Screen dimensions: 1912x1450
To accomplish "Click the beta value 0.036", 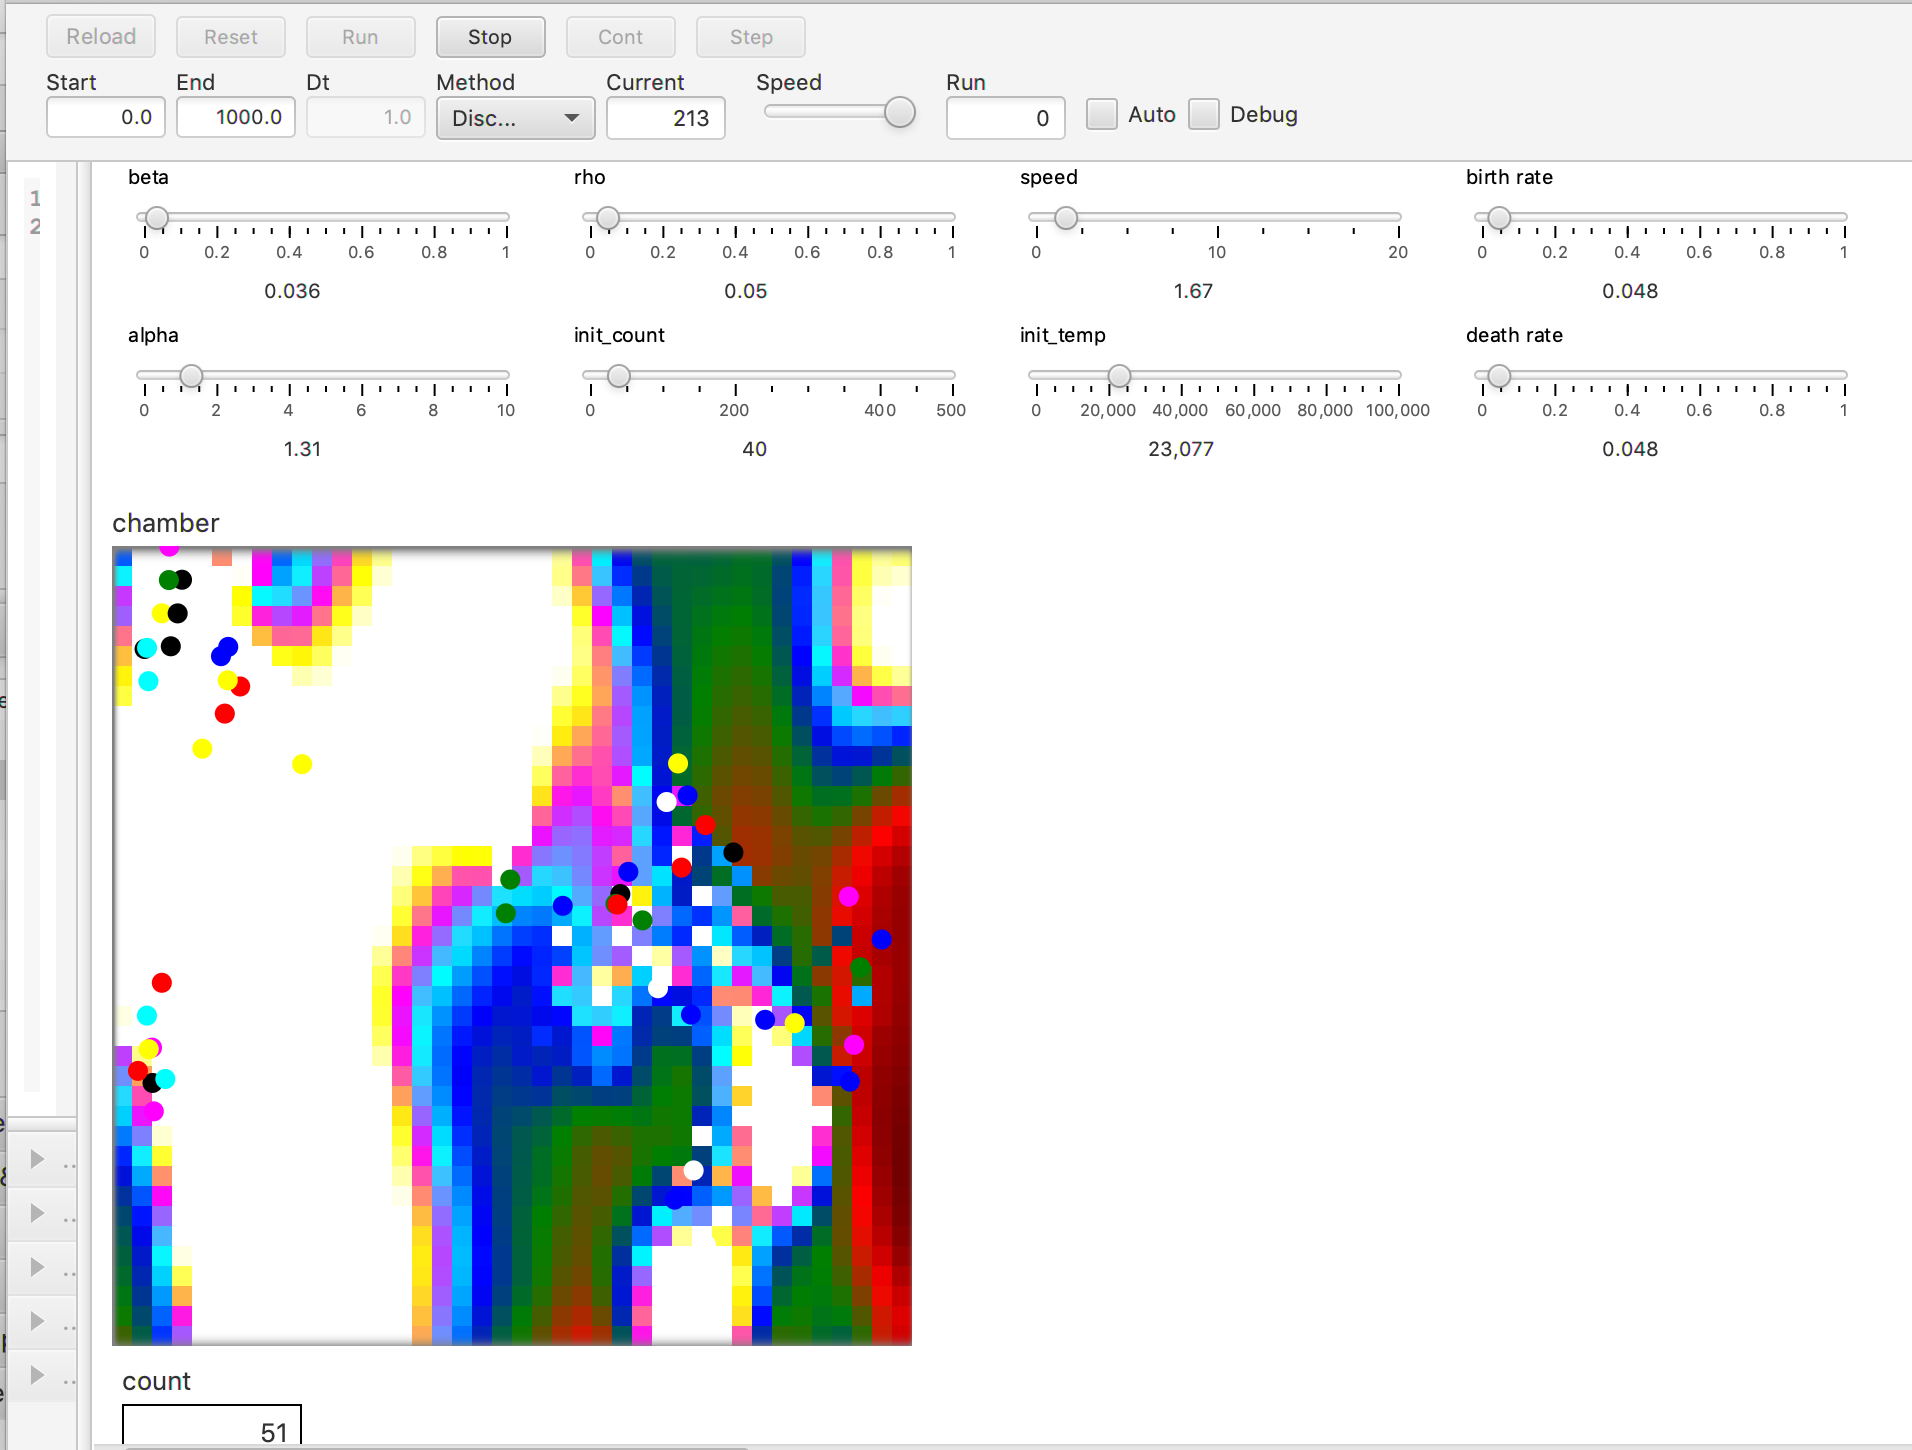I will click(x=292, y=291).
